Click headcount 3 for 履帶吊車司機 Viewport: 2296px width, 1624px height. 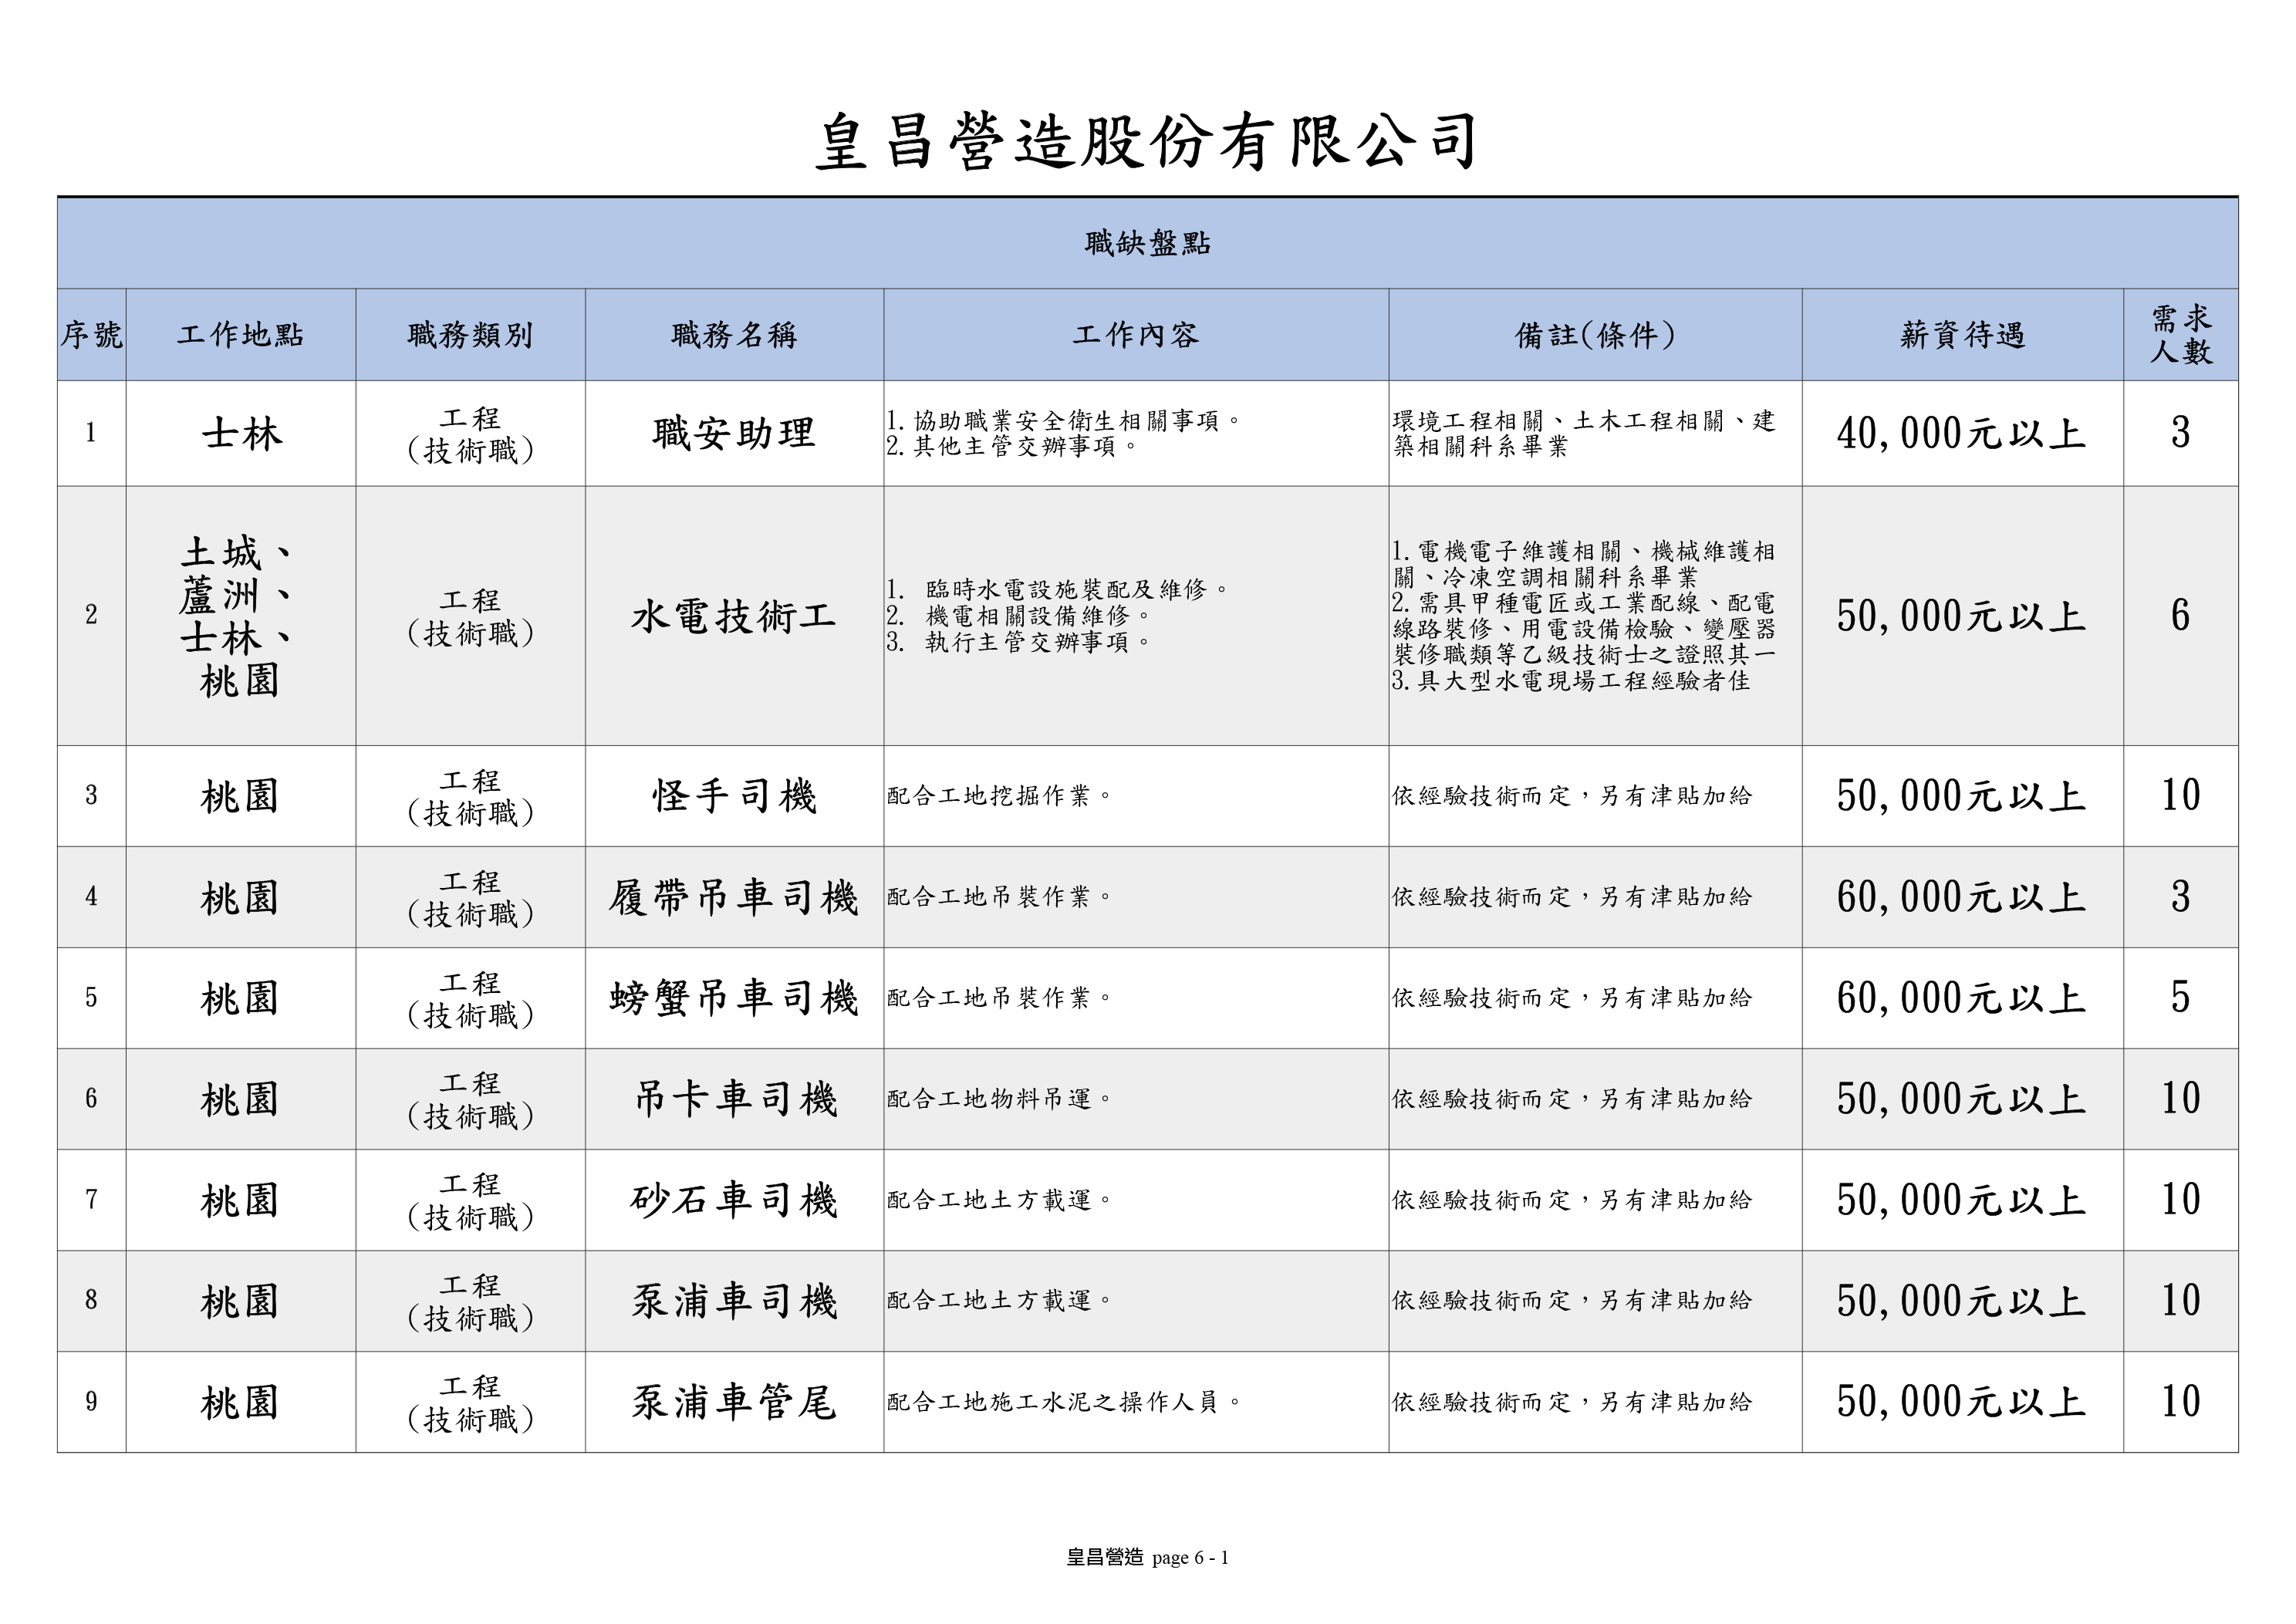point(2180,897)
